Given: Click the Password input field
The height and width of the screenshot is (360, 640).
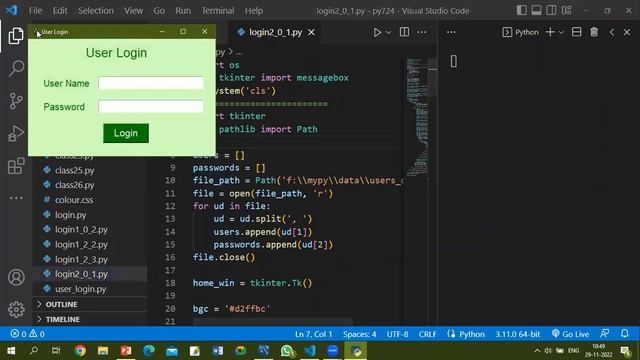Looking at the screenshot, I should click(x=151, y=106).
